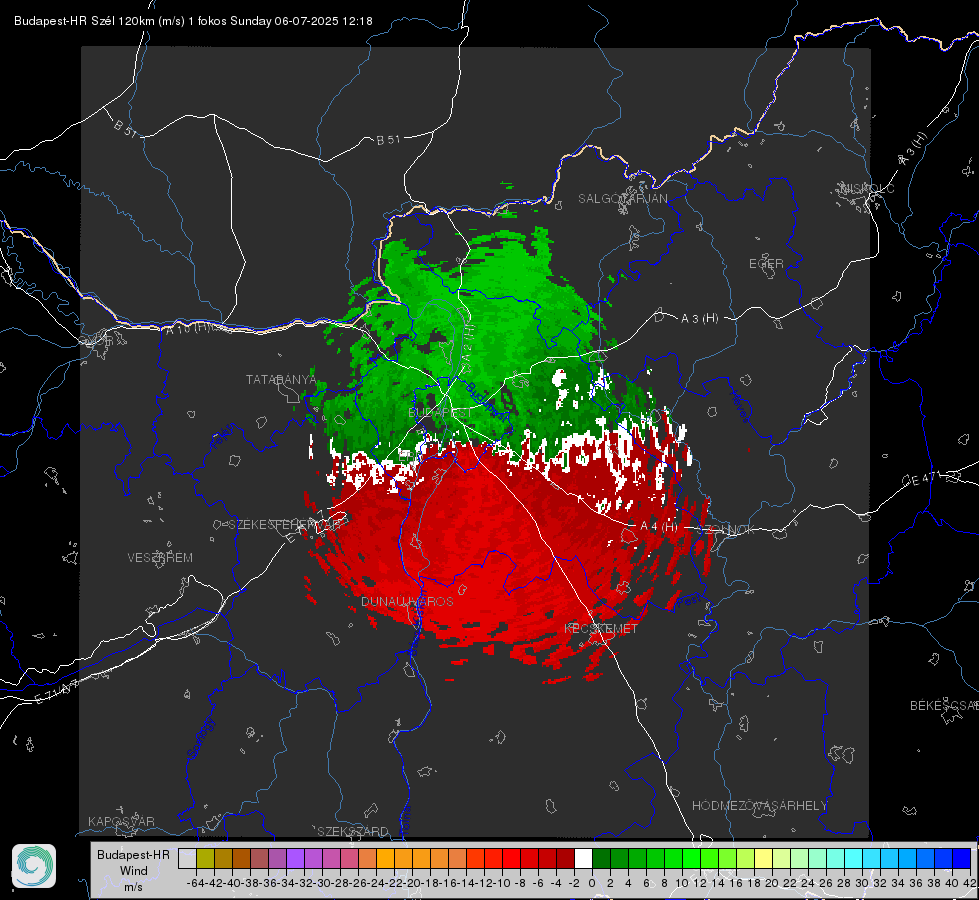Image resolution: width=979 pixels, height=900 pixels.
Task: Click the BÉKÉSCSABA city label
Action: (944, 705)
